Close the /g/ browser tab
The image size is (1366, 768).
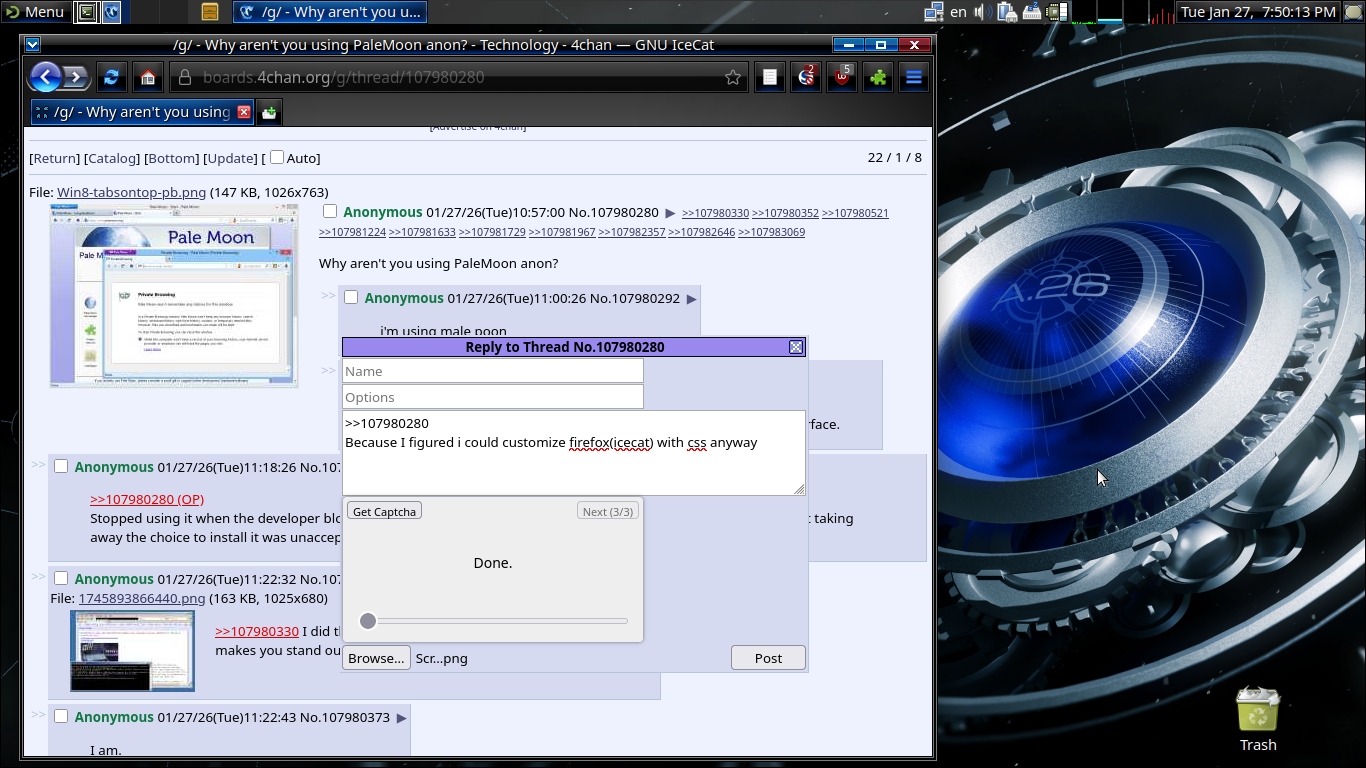click(244, 112)
